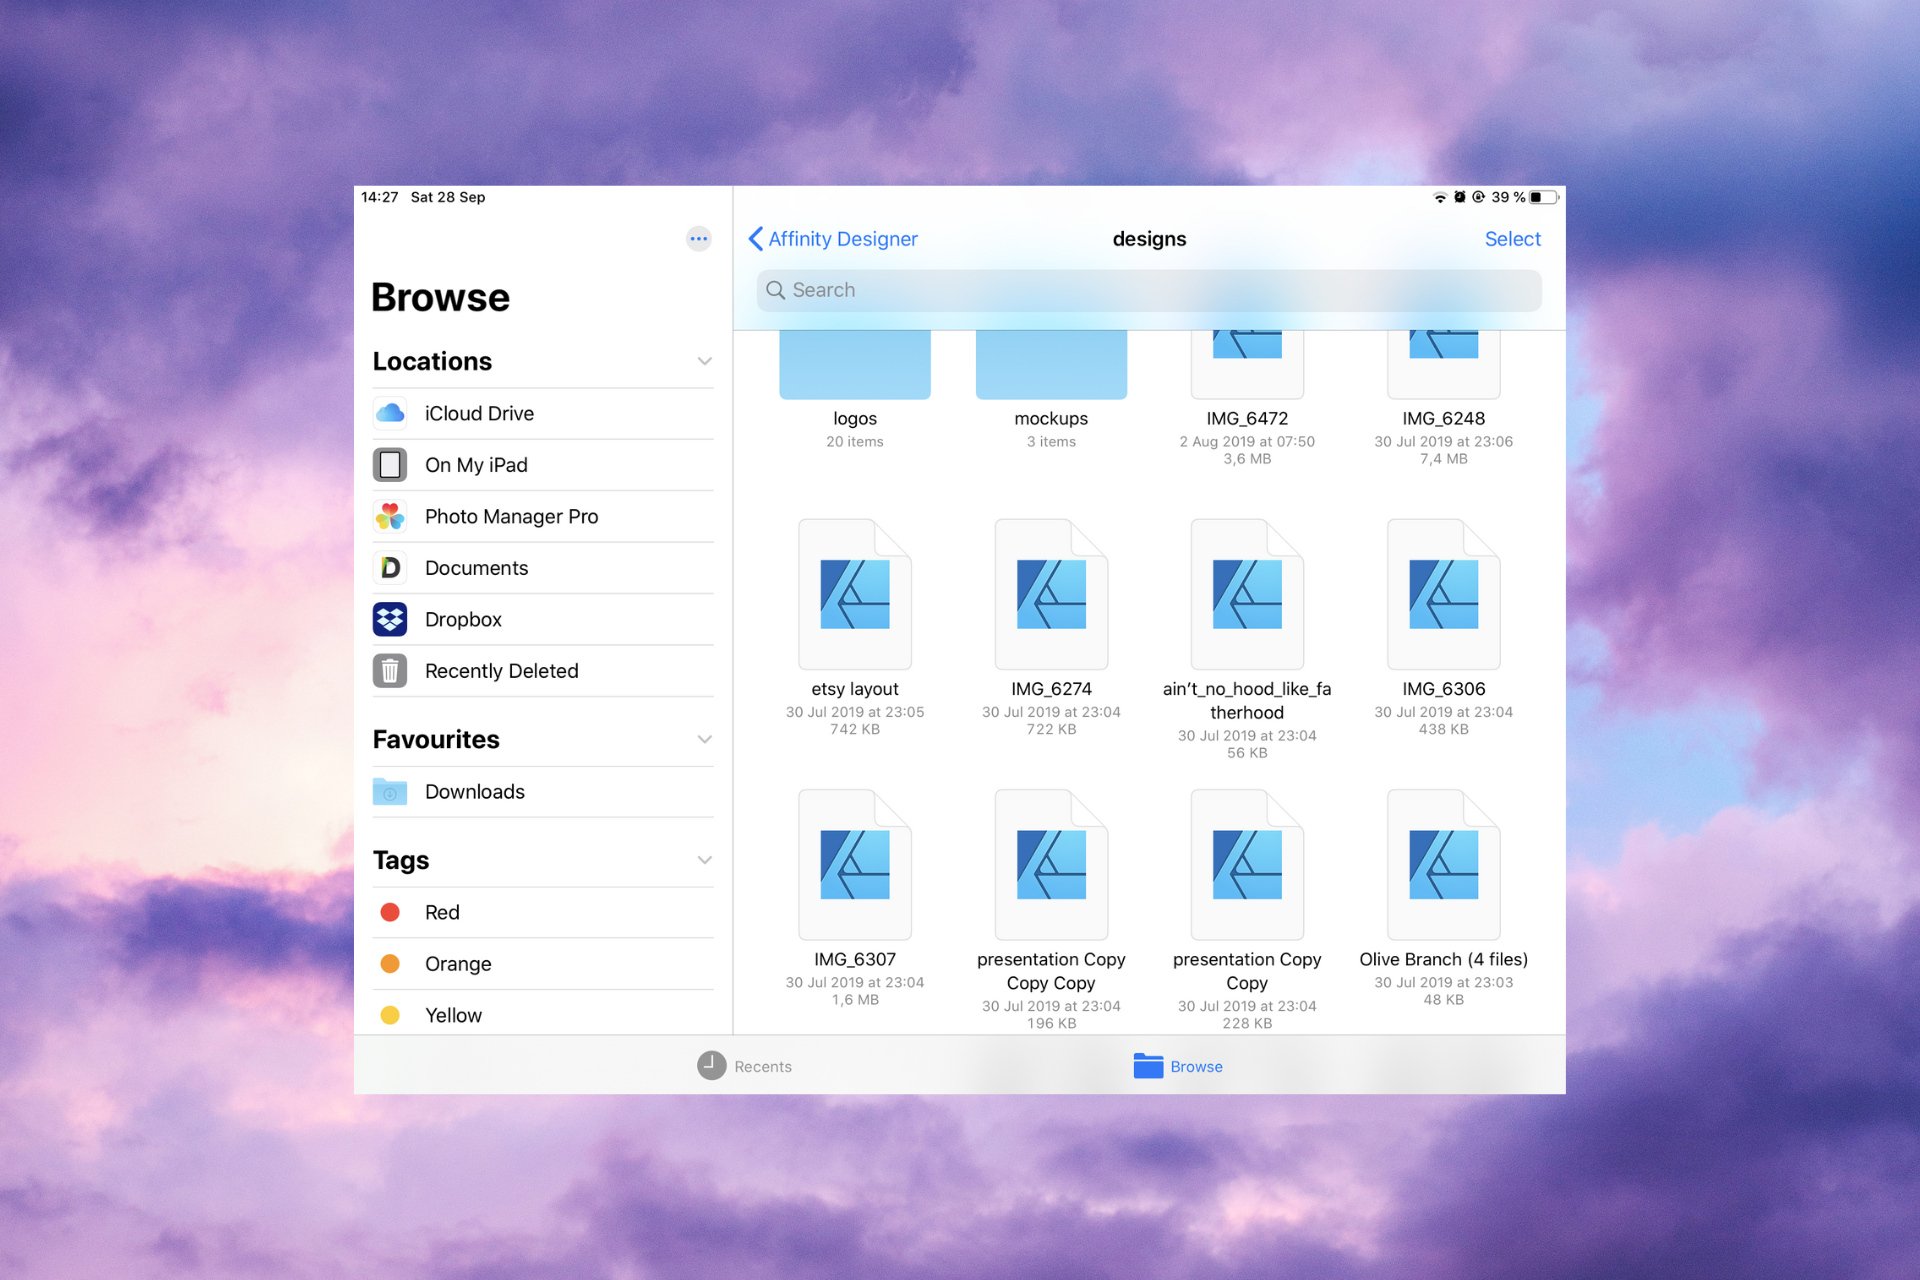
Task: Select the On My iPad icon
Action: click(x=390, y=465)
